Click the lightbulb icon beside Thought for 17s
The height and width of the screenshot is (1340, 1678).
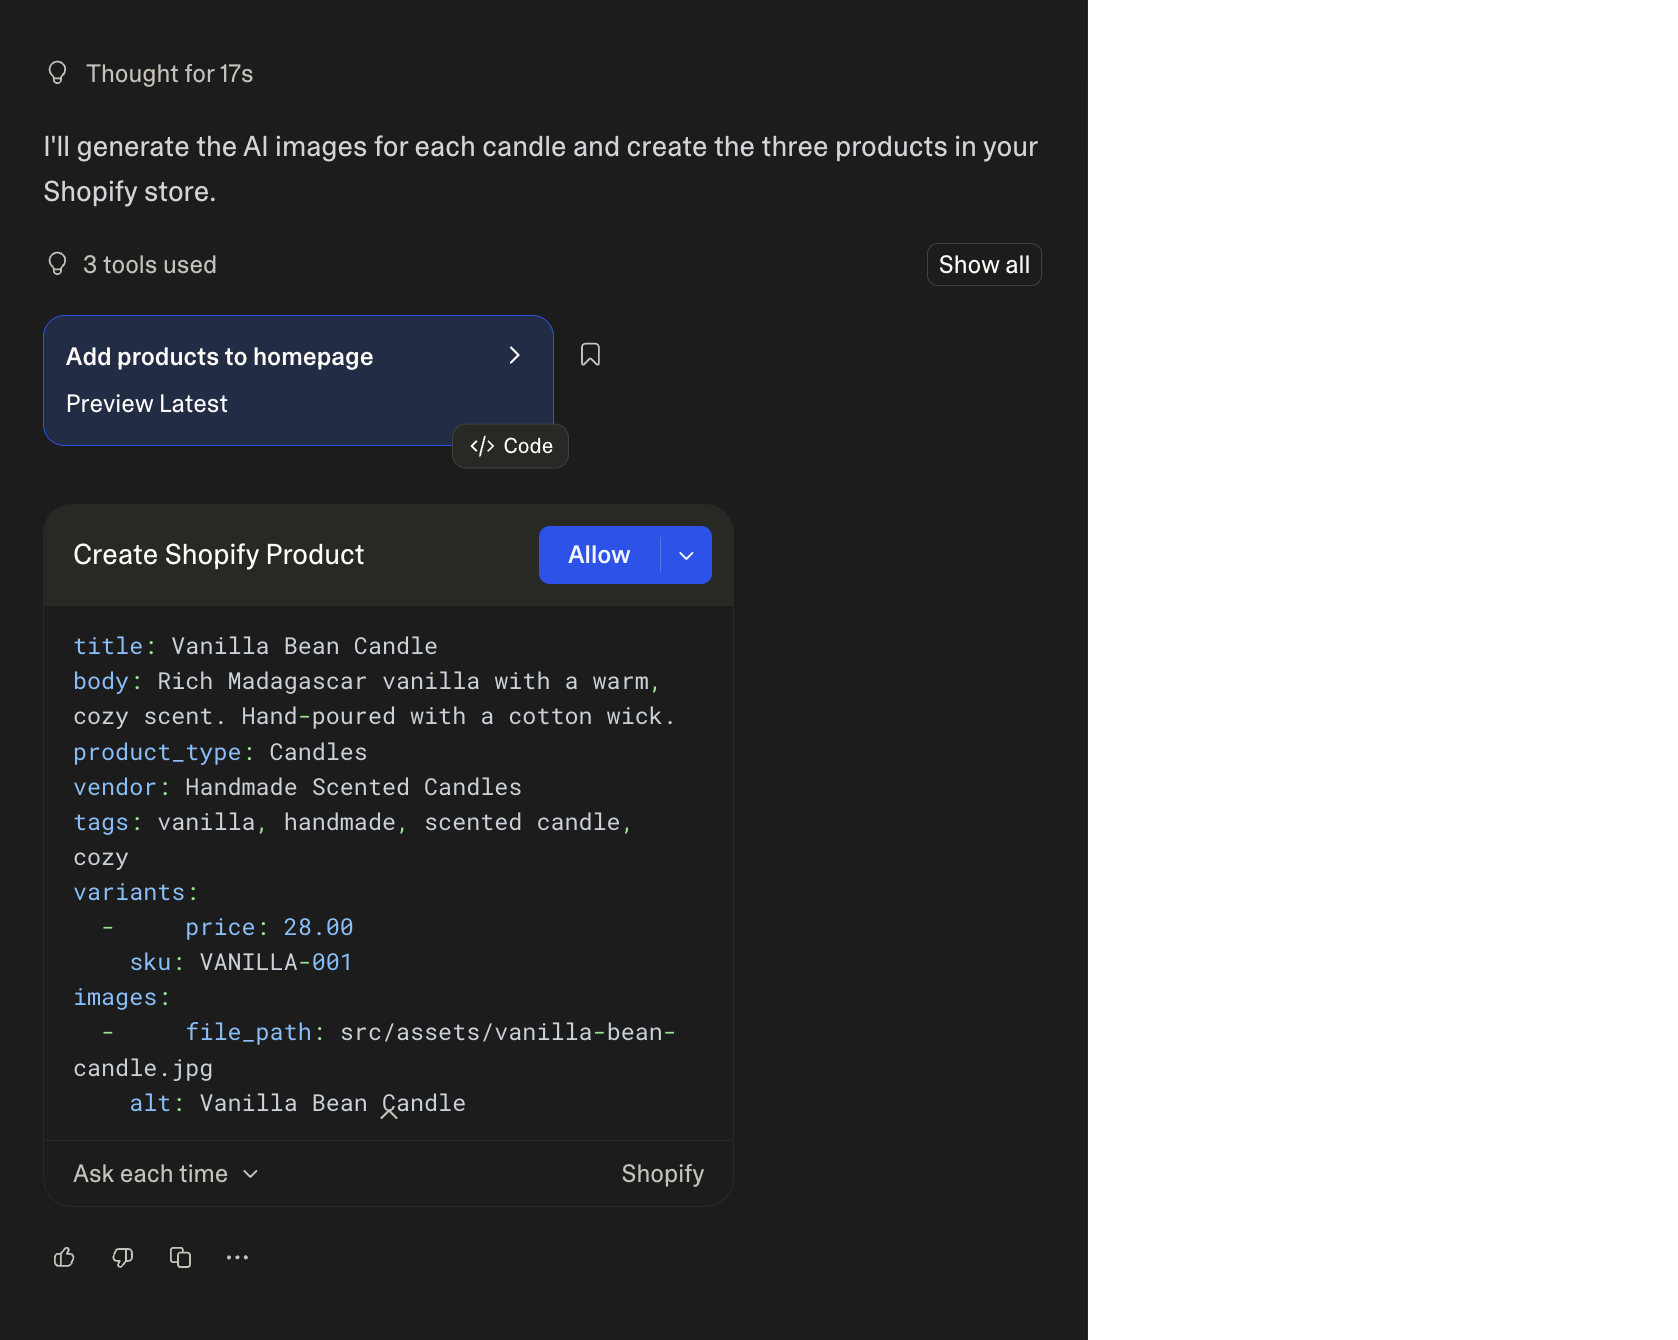point(57,72)
